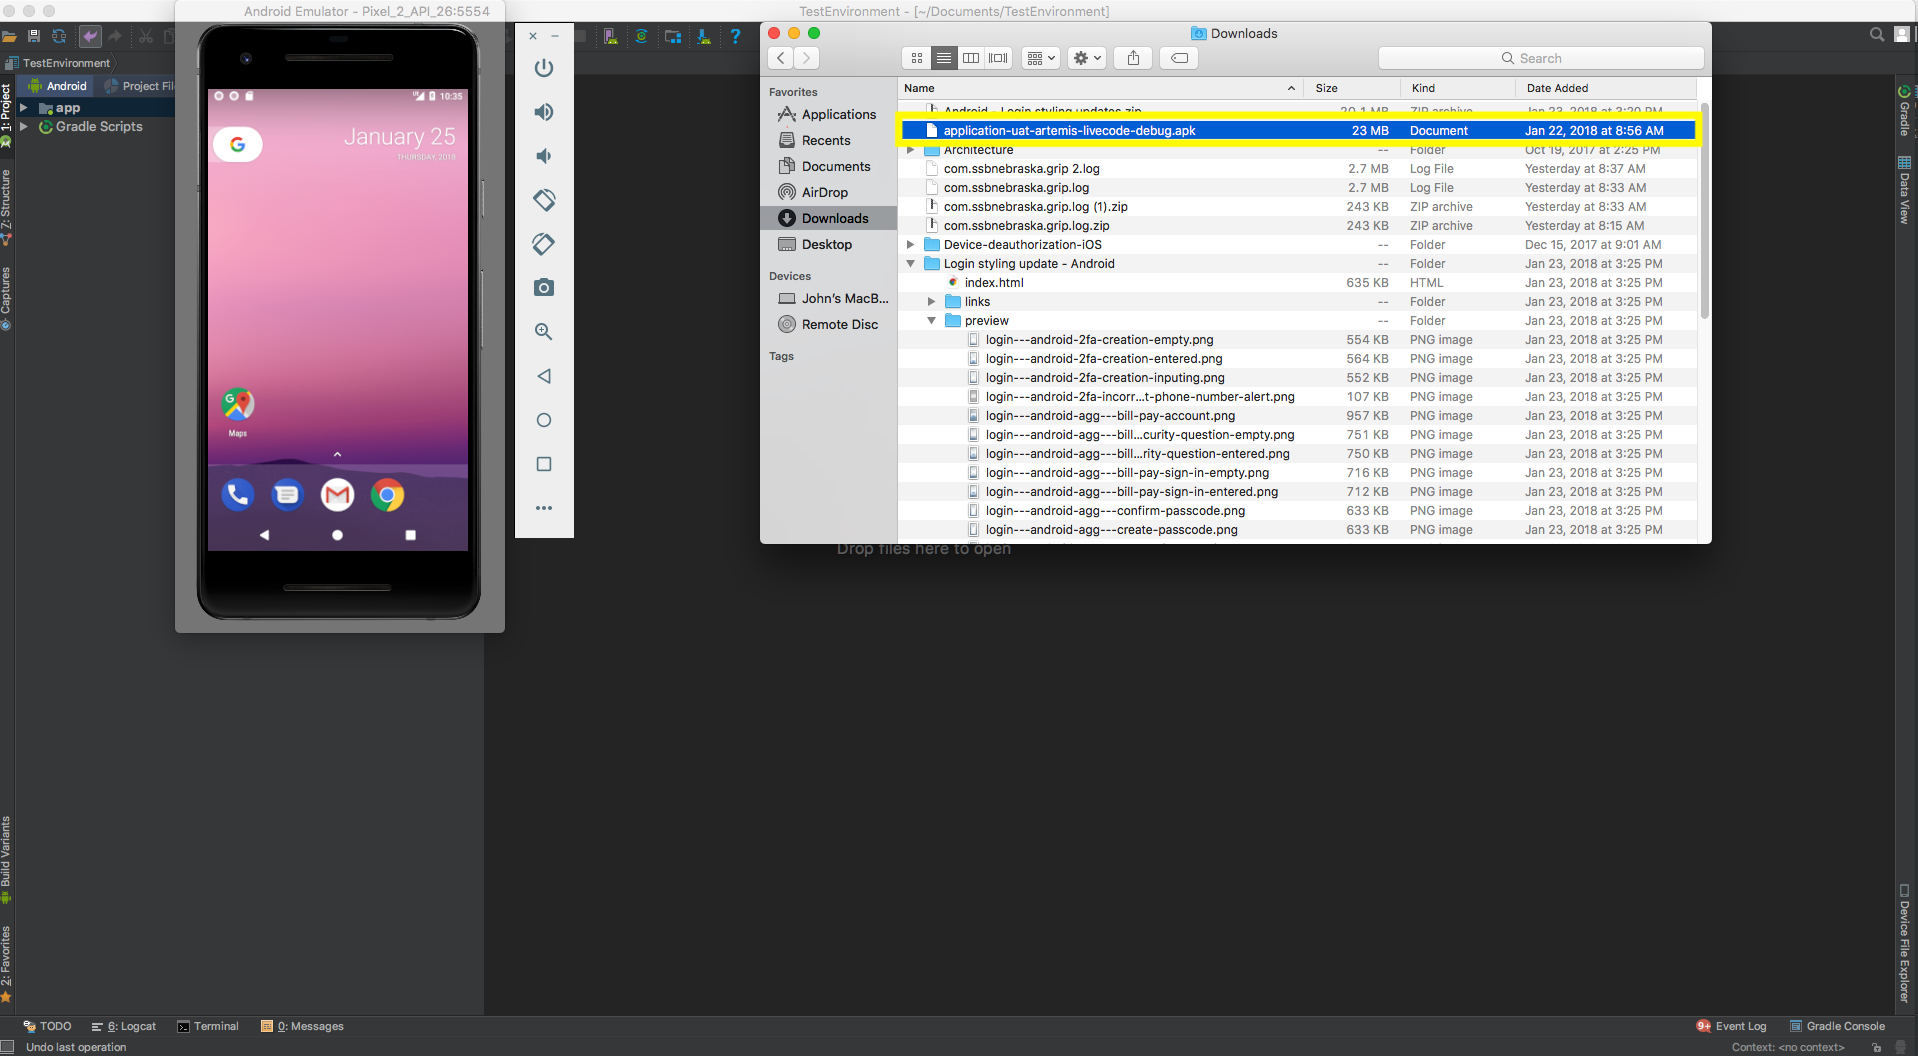Open the Gradle panel in Android Studio

pyautogui.click(x=1903, y=113)
